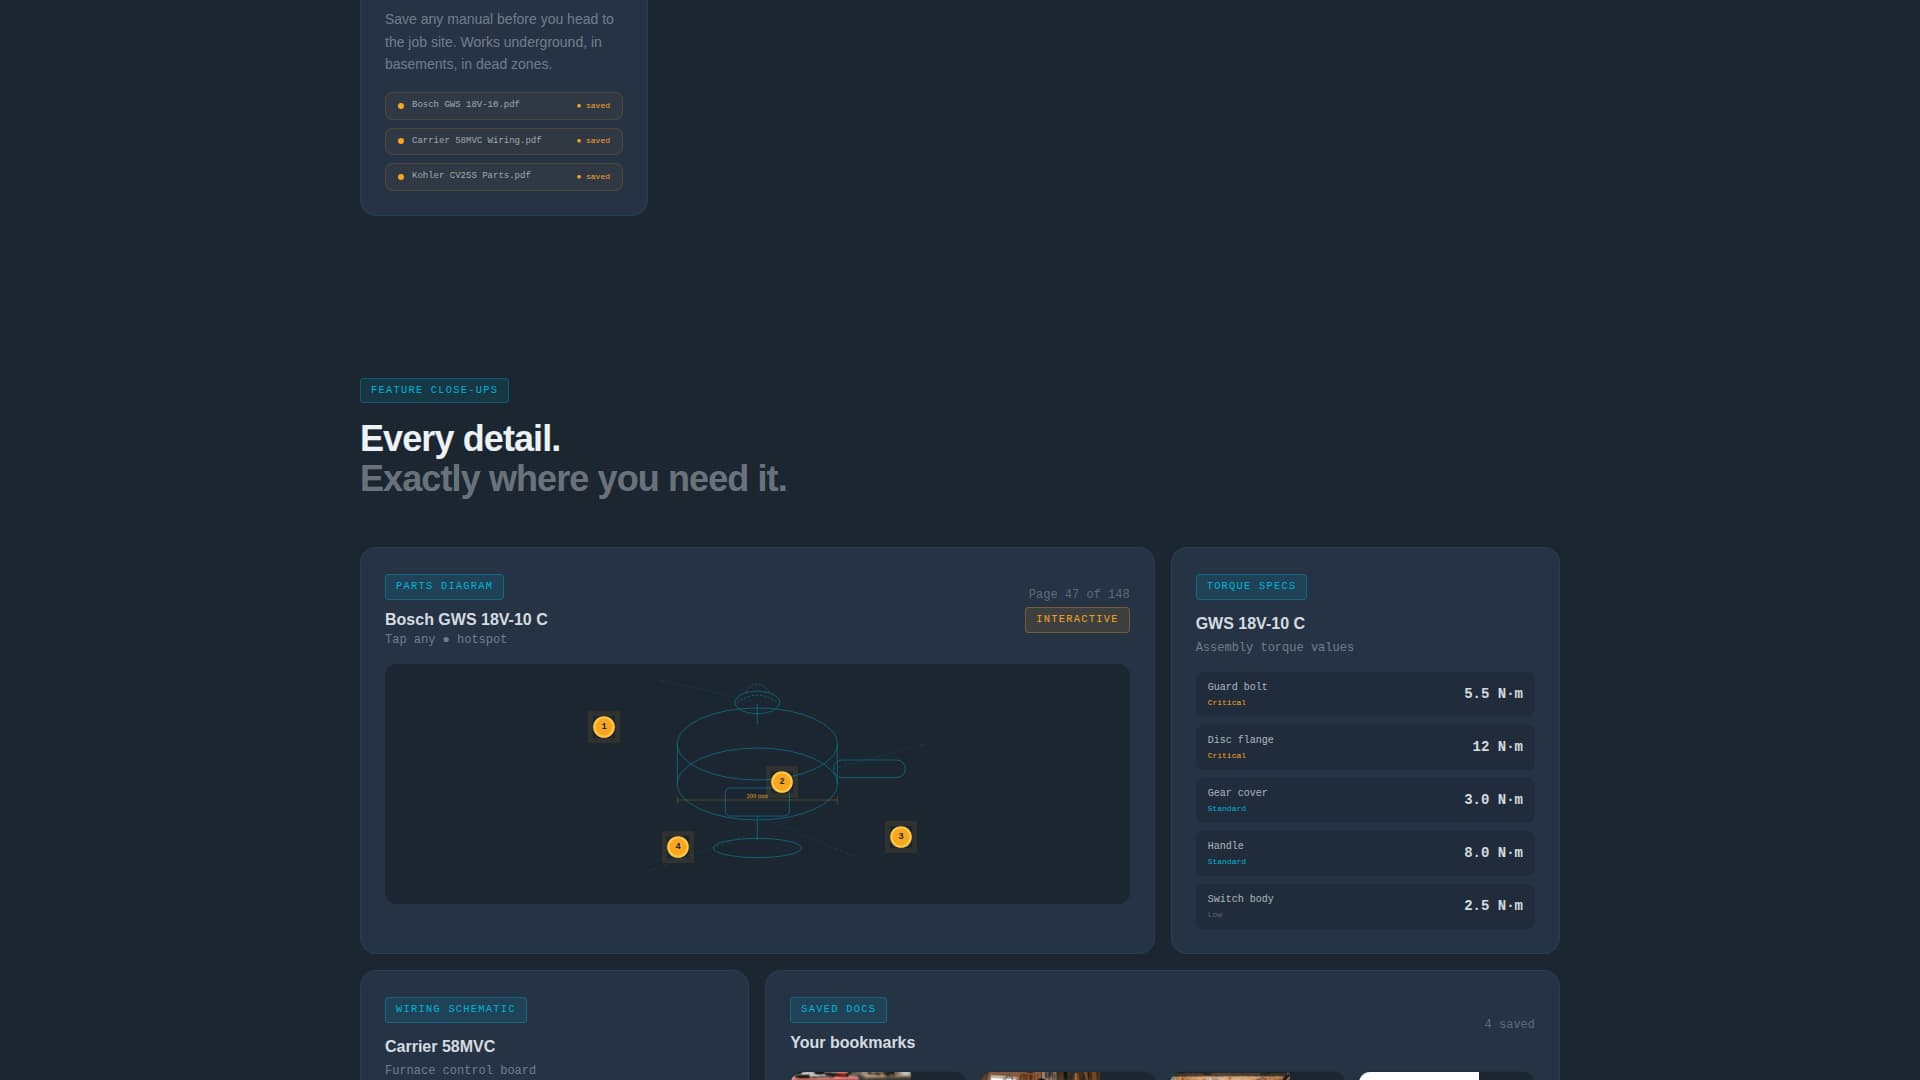The height and width of the screenshot is (1080, 1920).
Task: Select the Handle torque row
Action: tap(1365, 853)
